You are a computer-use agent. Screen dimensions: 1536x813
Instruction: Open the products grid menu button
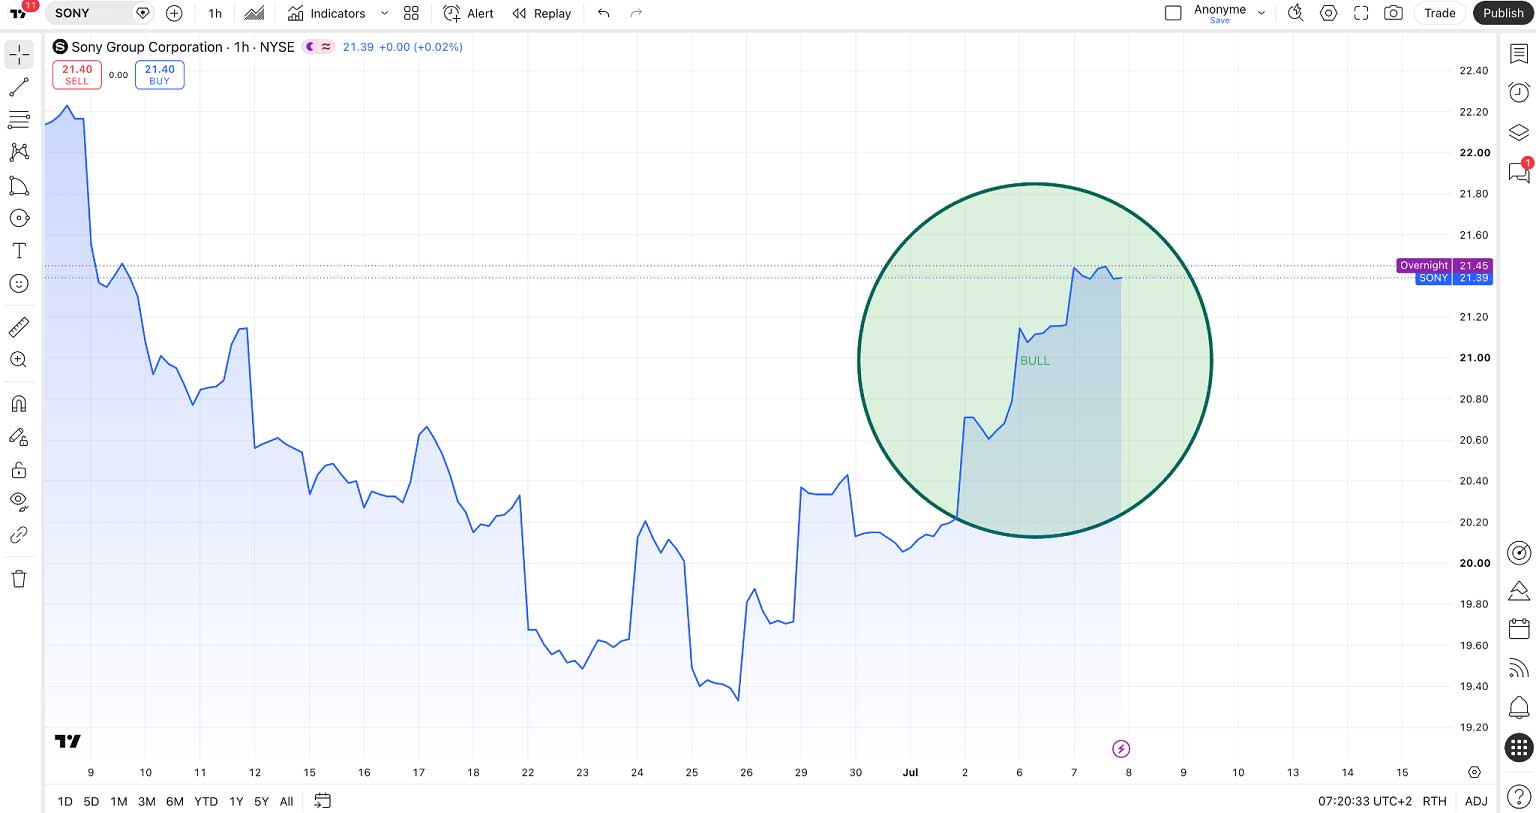click(x=1519, y=747)
